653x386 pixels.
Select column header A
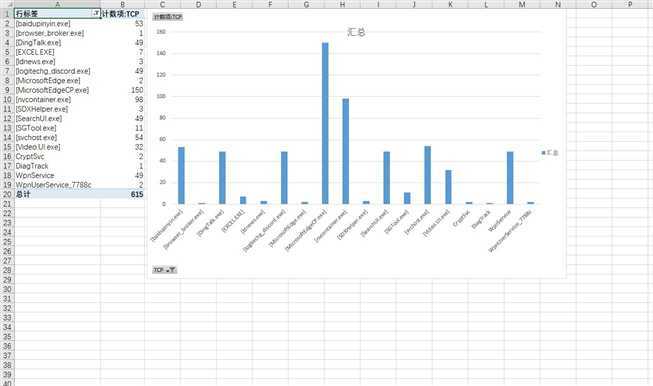coord(57,4)
